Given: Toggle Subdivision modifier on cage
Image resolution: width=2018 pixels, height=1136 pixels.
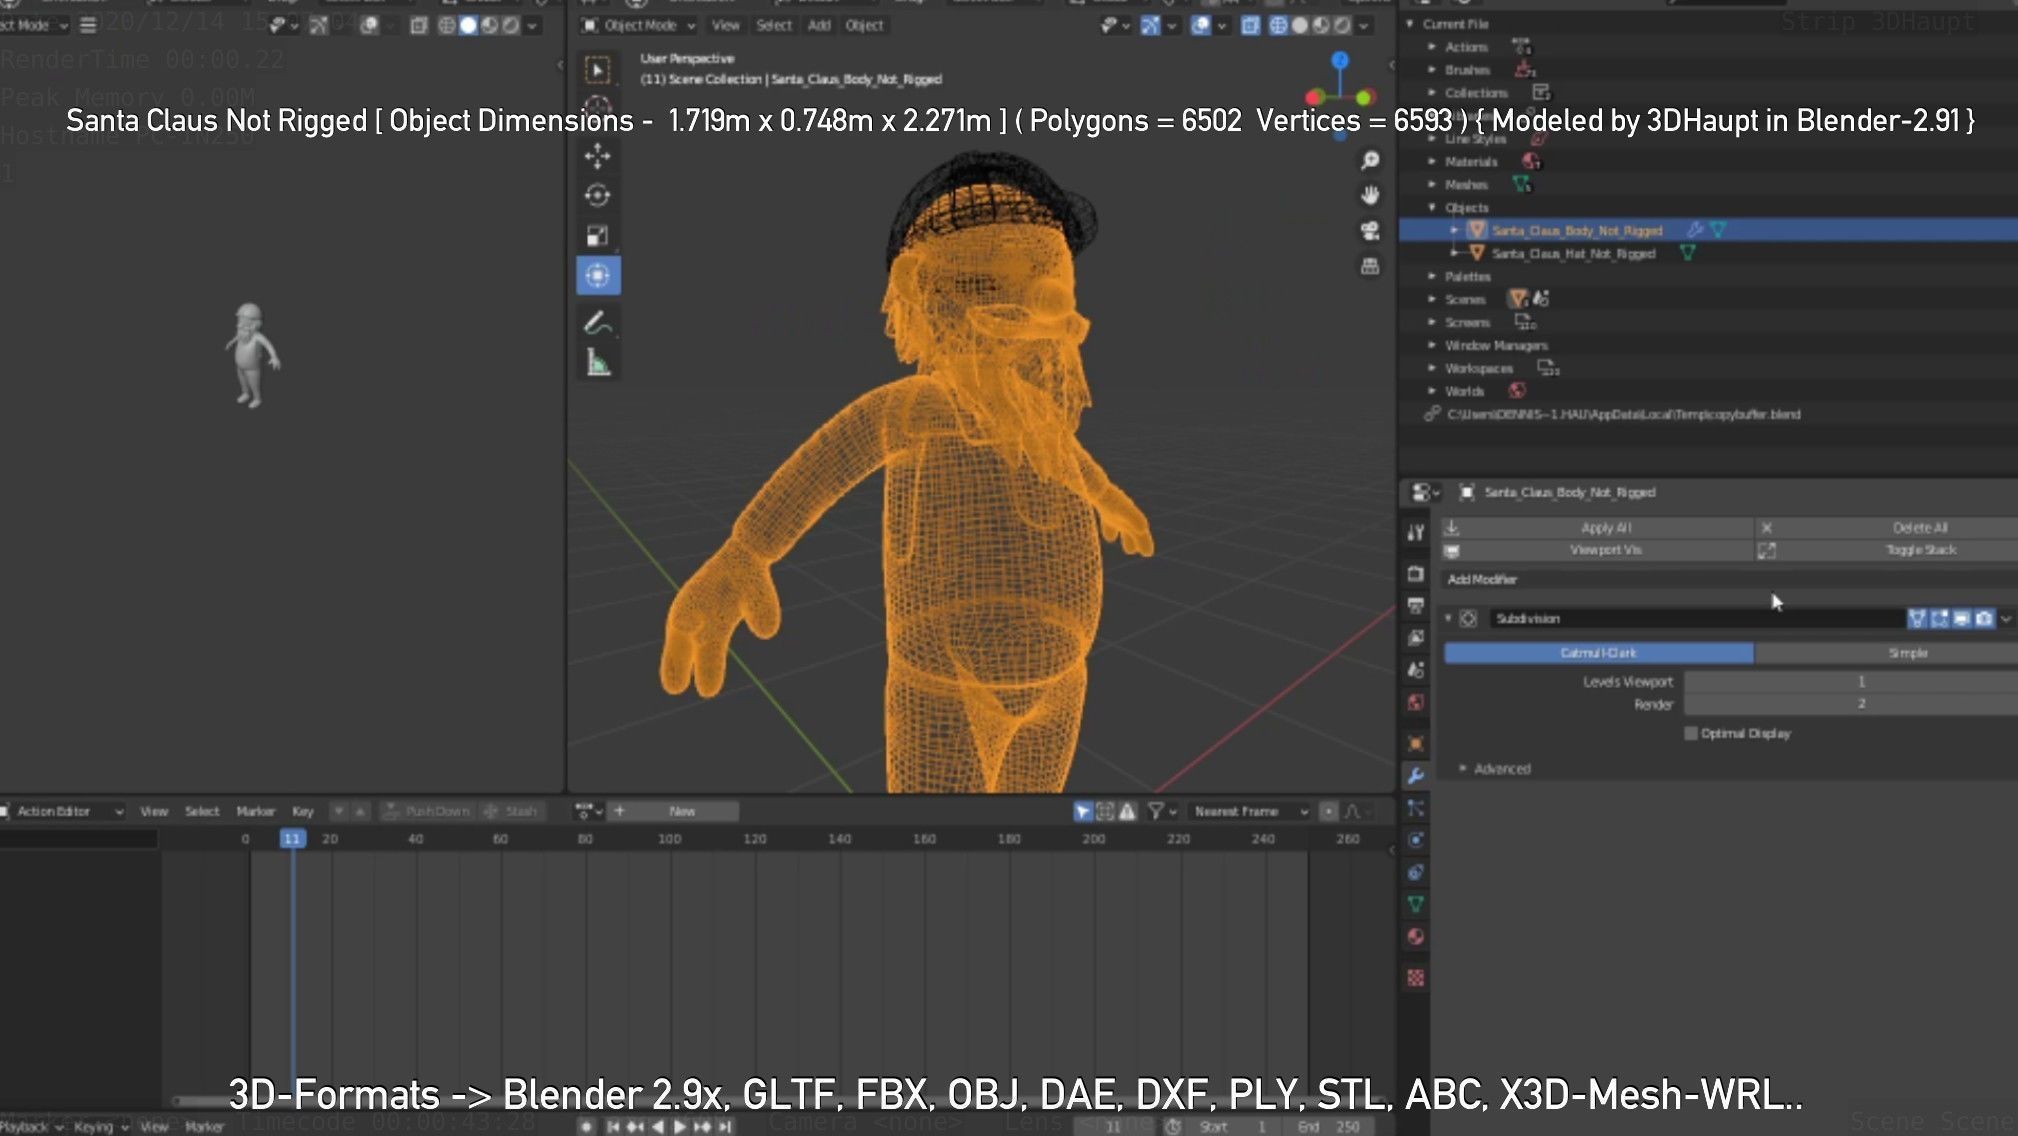Looking at the screenshot, I should (x=1917, y=619).
